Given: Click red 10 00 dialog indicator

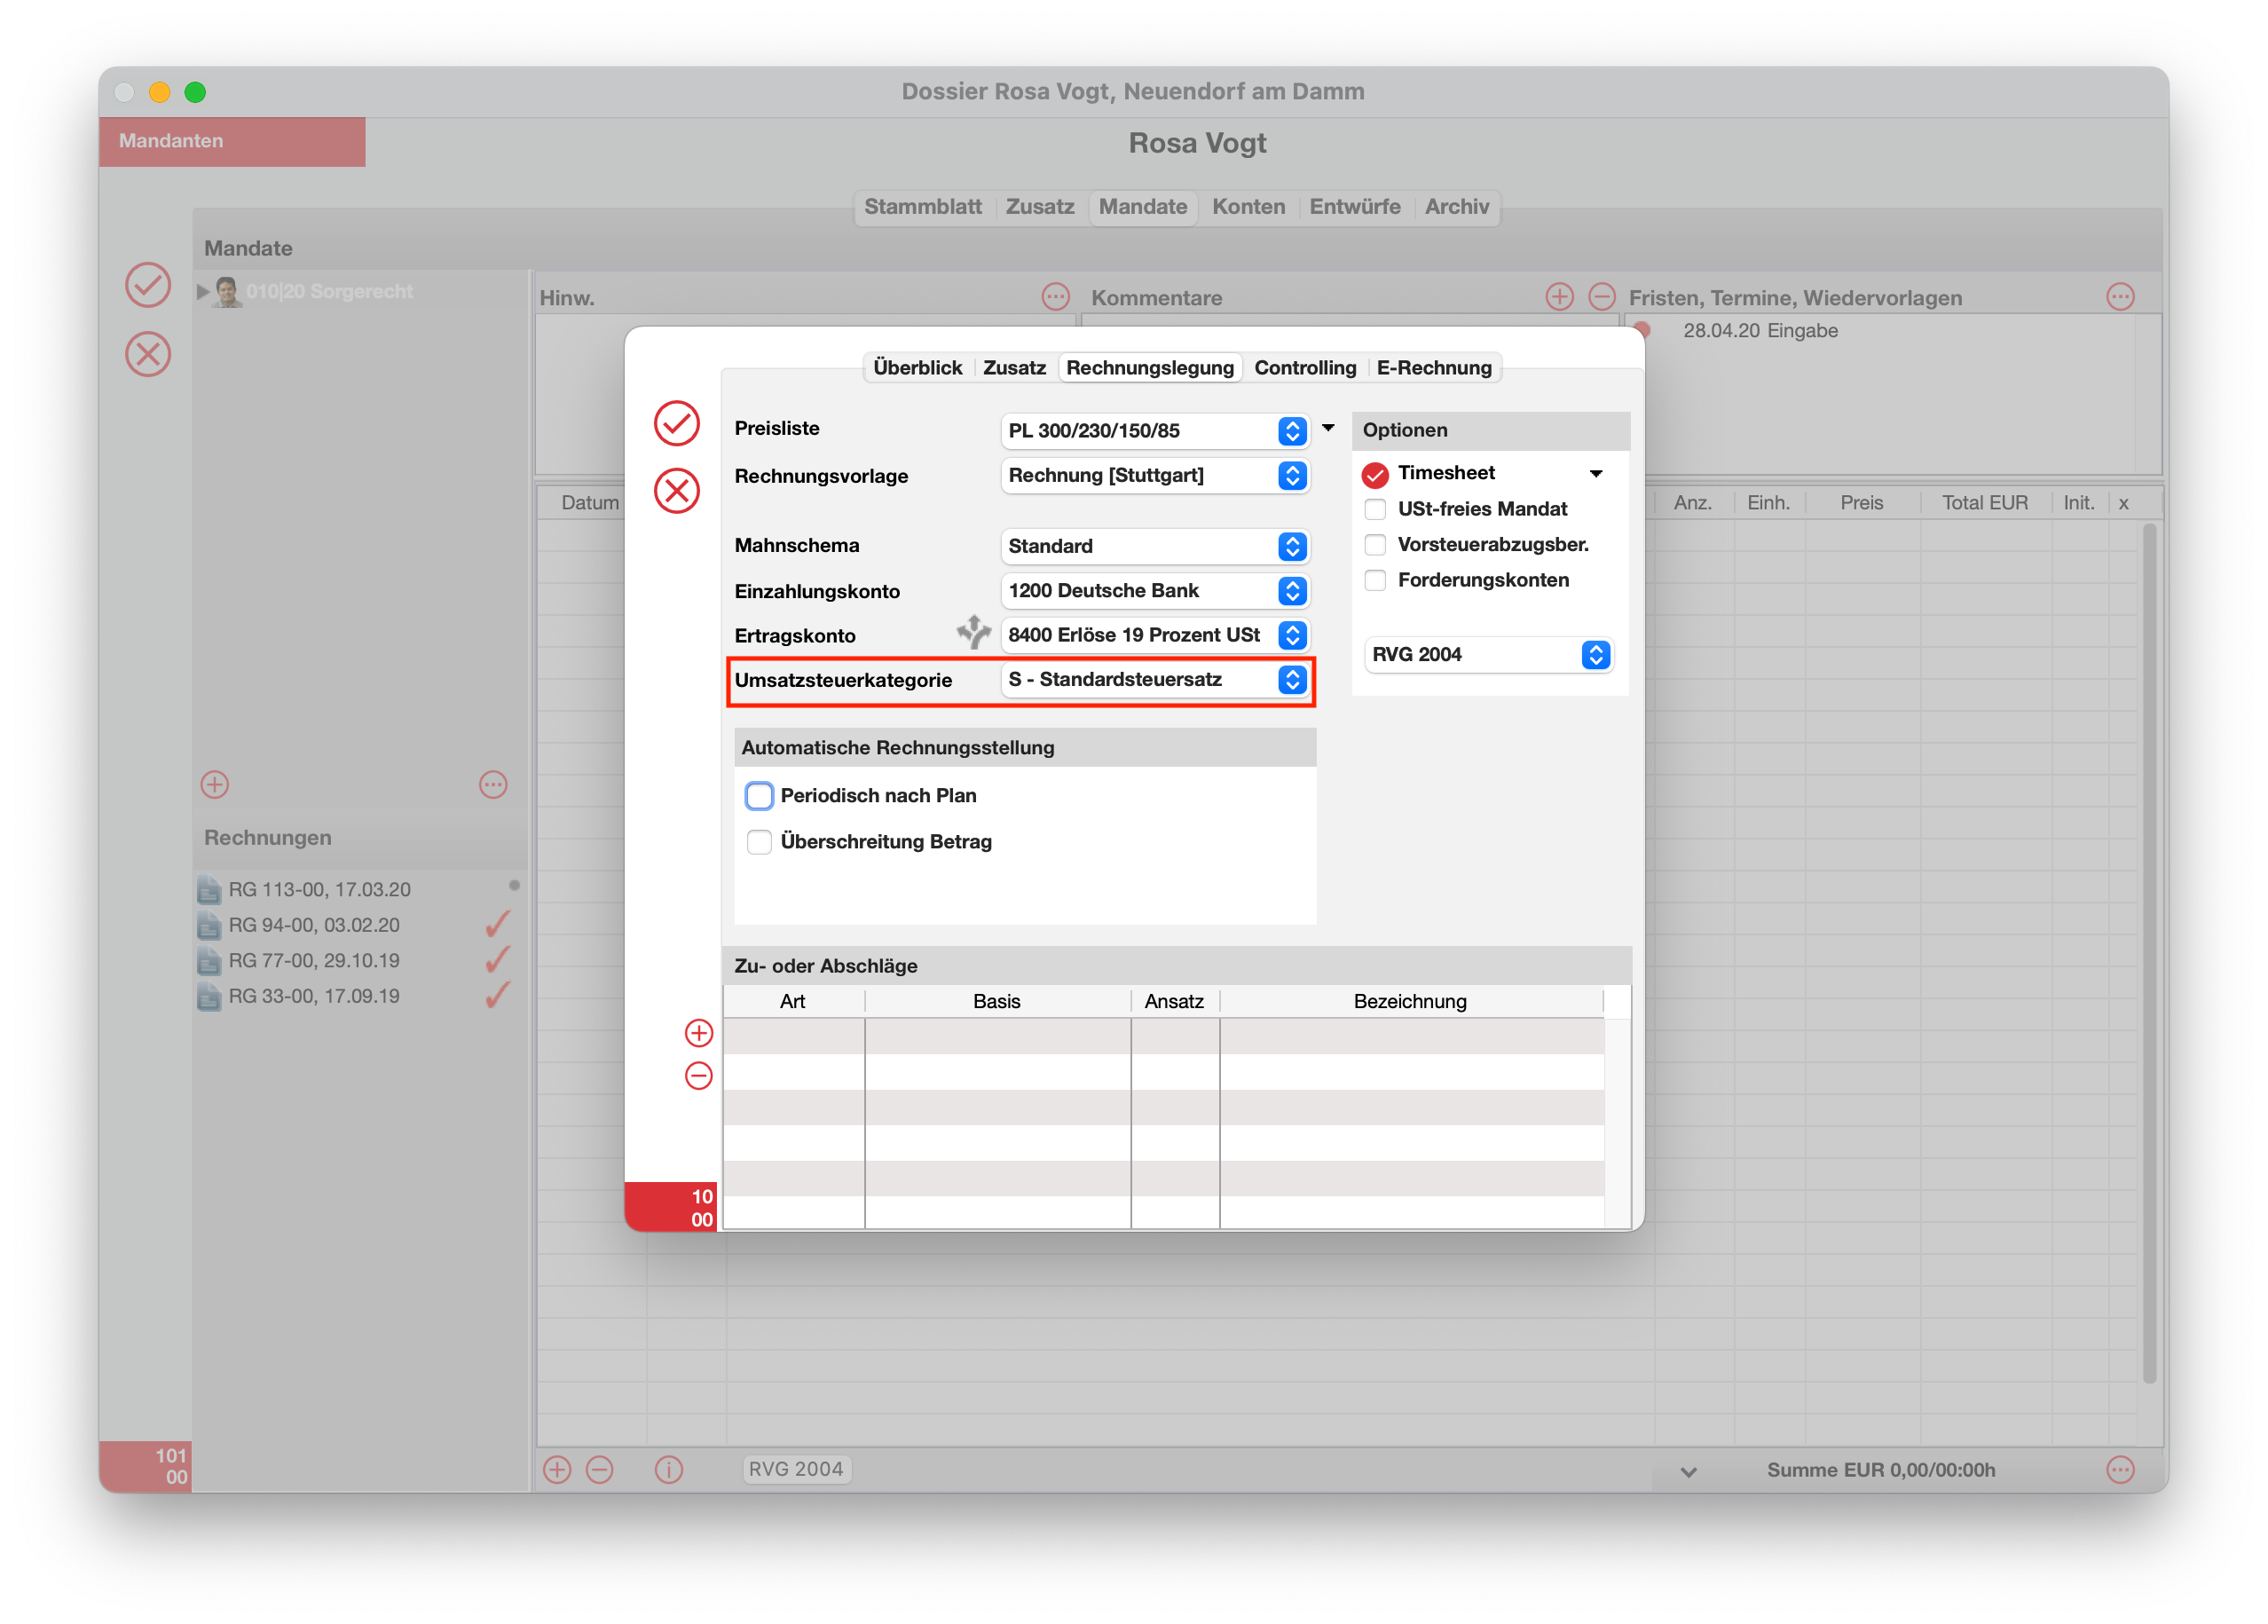Looking at the screenshot, I should pos(671,1207).
